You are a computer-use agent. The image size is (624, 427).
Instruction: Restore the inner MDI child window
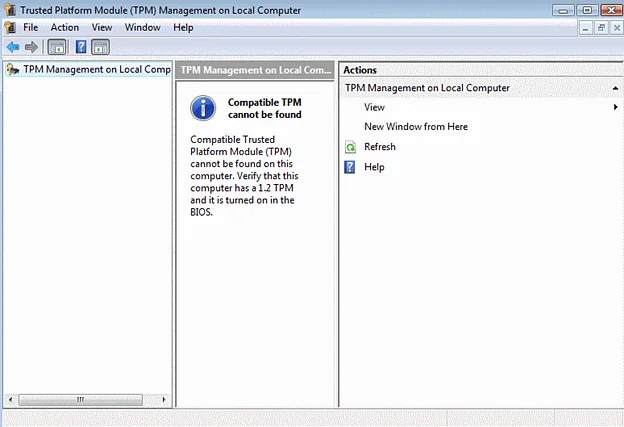(601, 28)
